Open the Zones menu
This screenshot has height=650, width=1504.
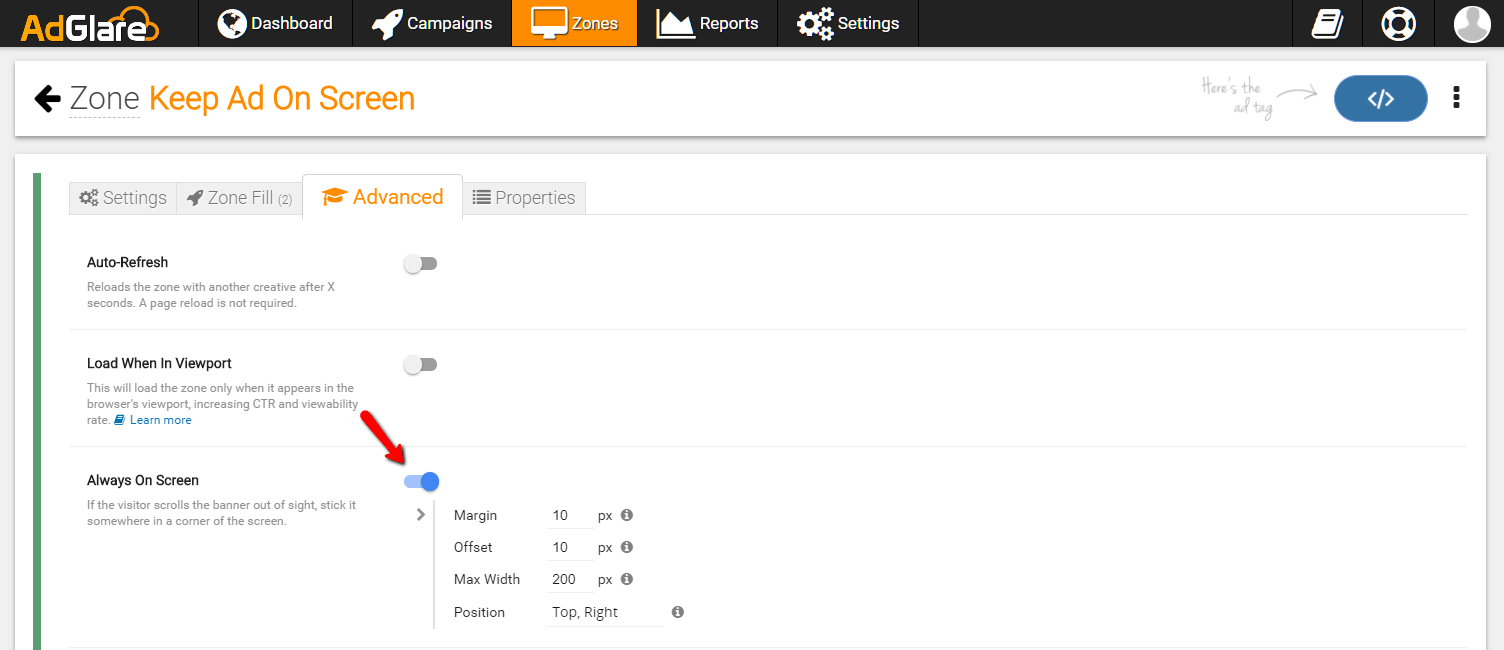click(574, 23)
